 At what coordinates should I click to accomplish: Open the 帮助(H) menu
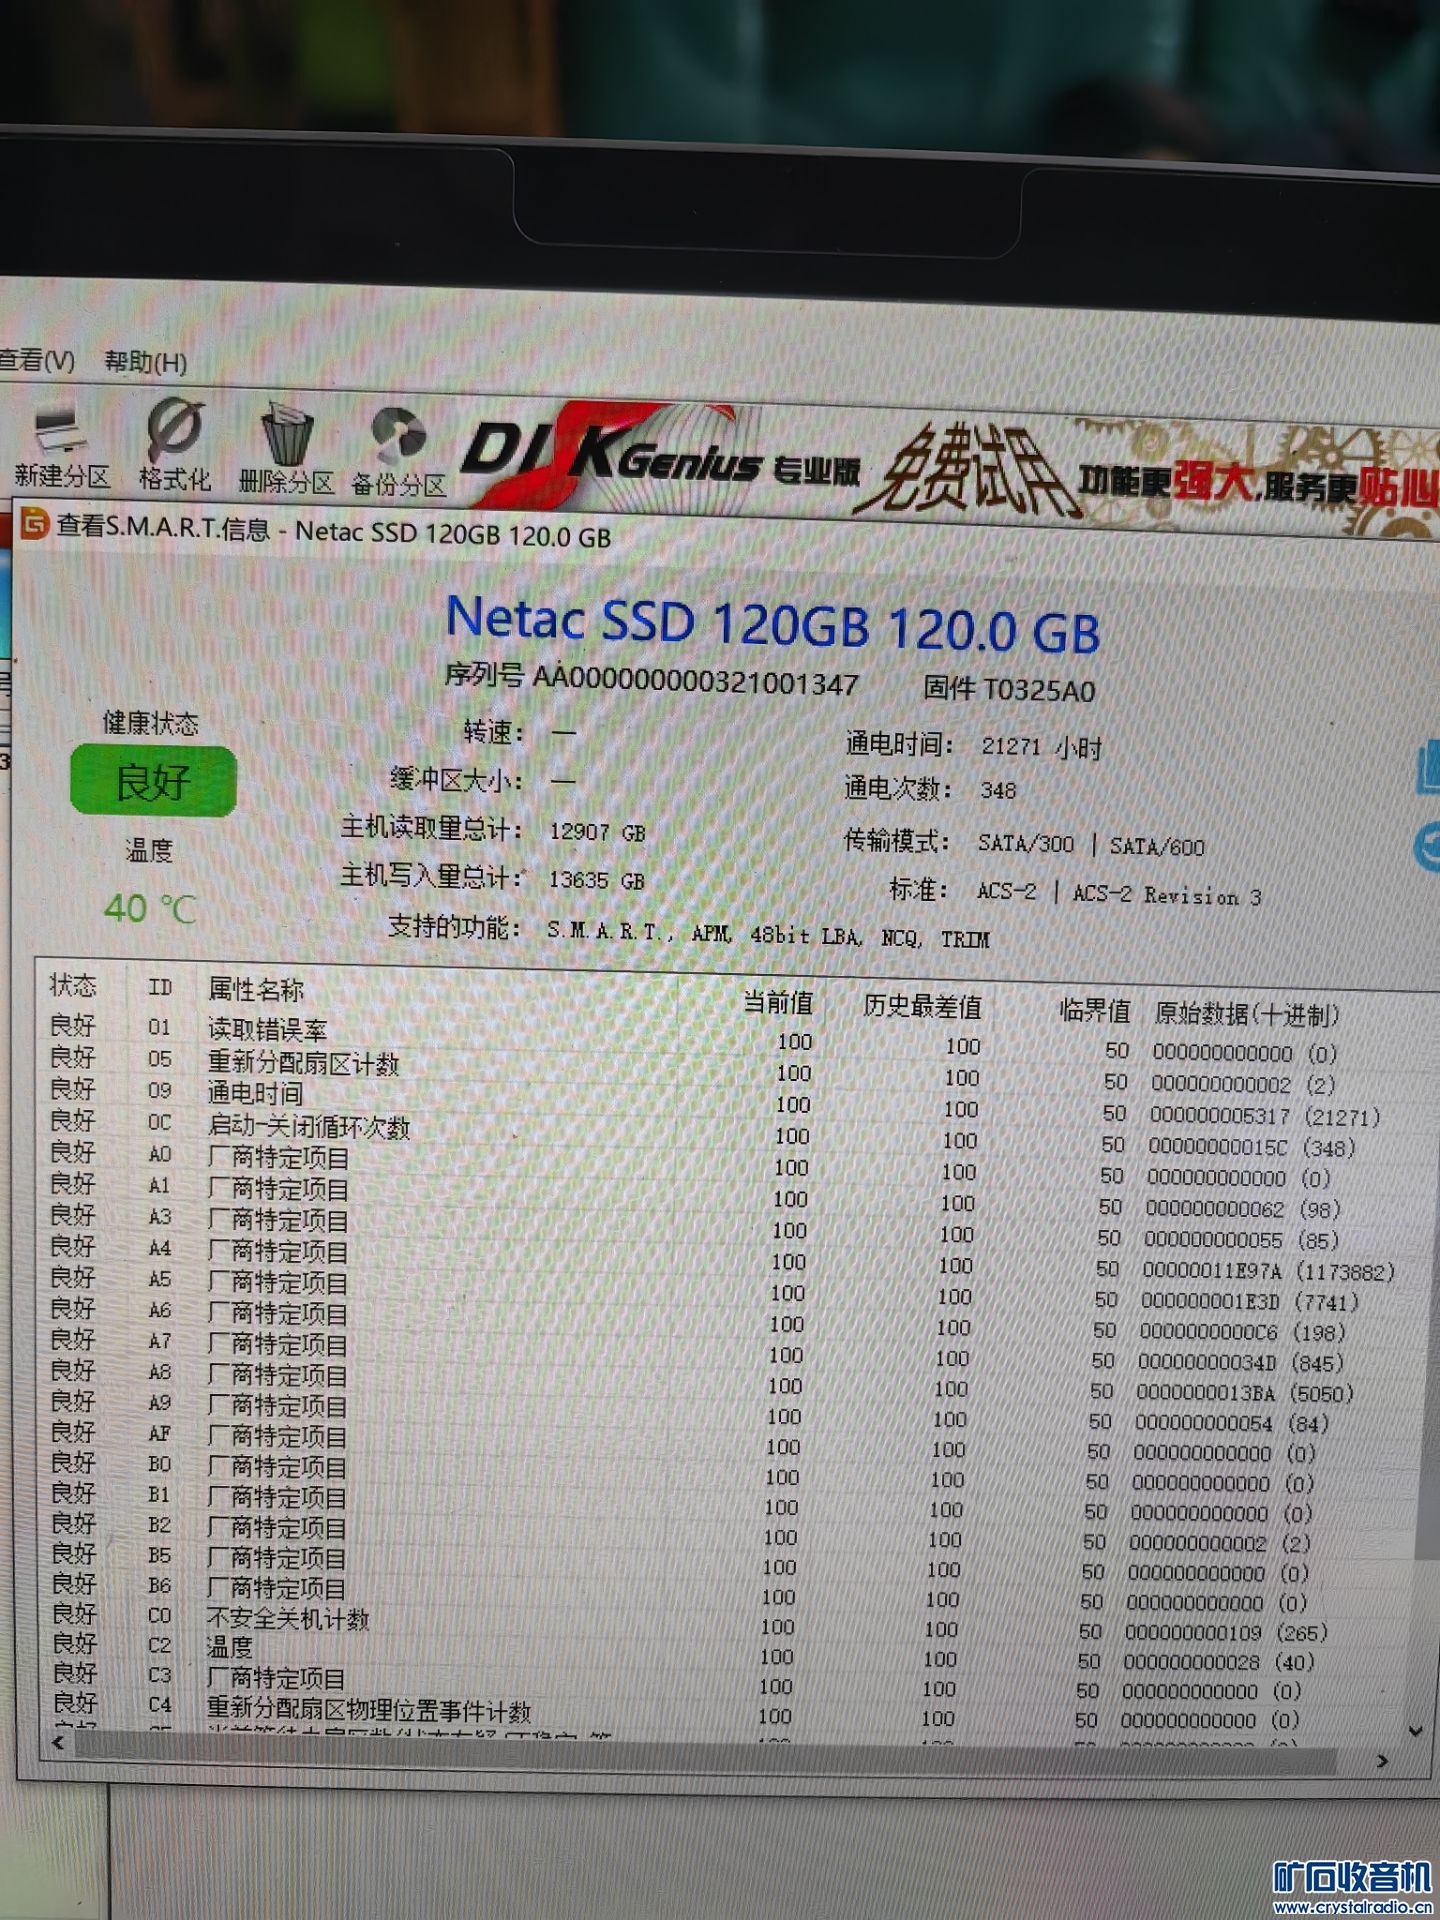pyautogui.click(x=146, y=361)
